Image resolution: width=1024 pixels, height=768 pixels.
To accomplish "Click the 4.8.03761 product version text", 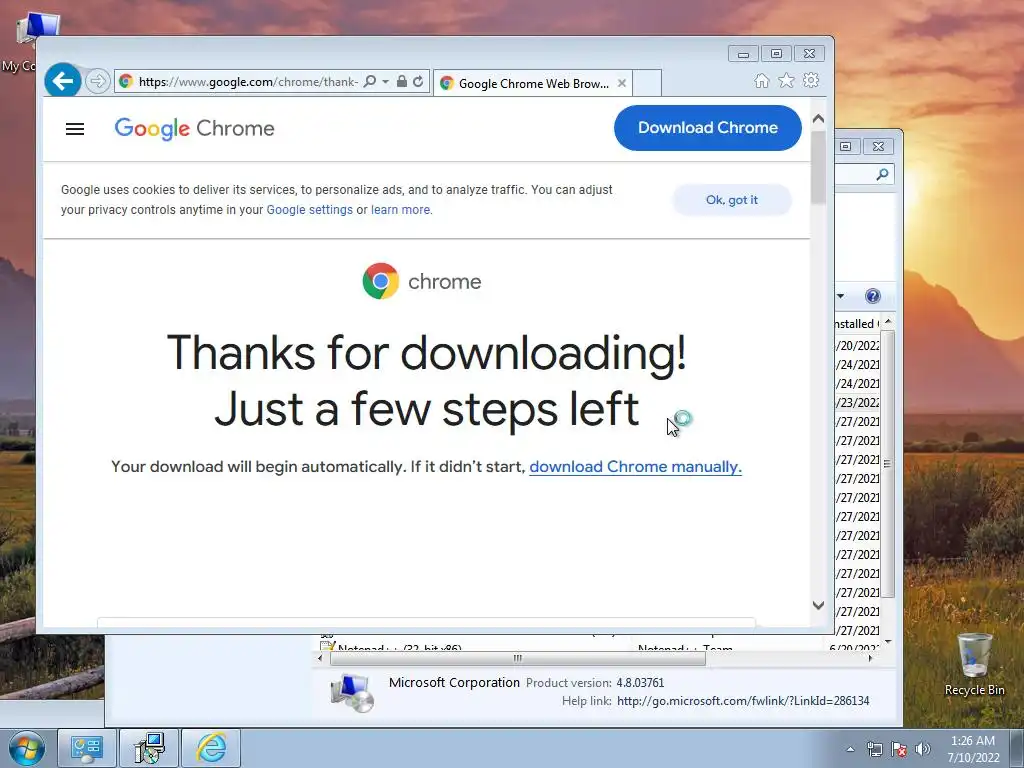I will pos(640,683).
